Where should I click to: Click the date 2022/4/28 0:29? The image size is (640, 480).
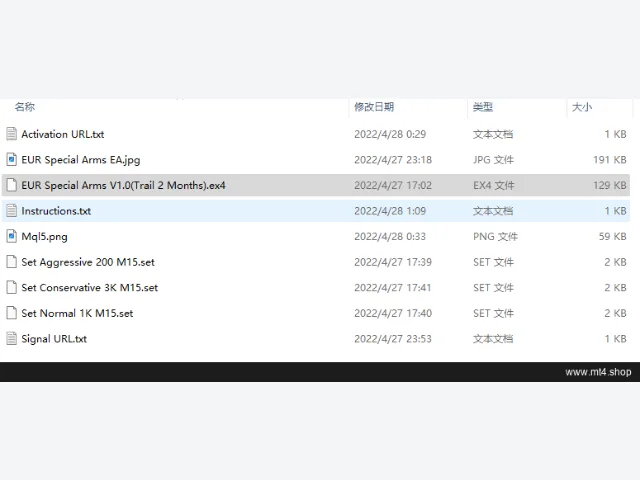click(x=390, y=134)
